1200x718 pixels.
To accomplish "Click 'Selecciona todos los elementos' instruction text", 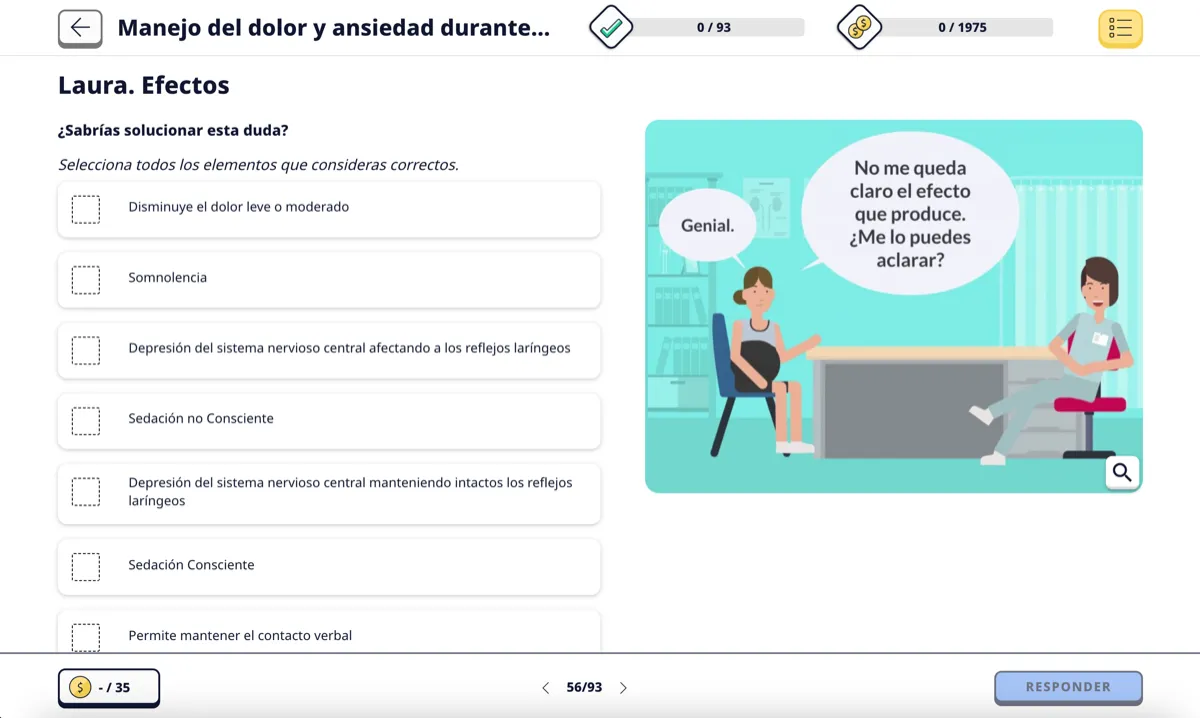I will (x=258, y=165).
